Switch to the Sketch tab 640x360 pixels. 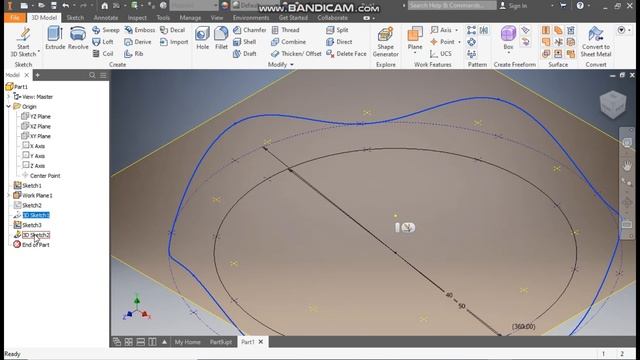click(75, 18)
